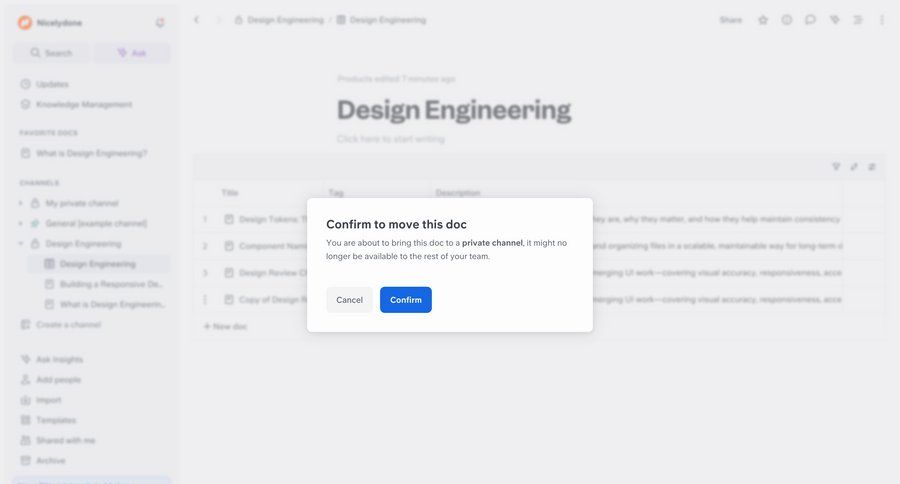Click the star icon to favorite doc
900x484 pixels.
763,20
